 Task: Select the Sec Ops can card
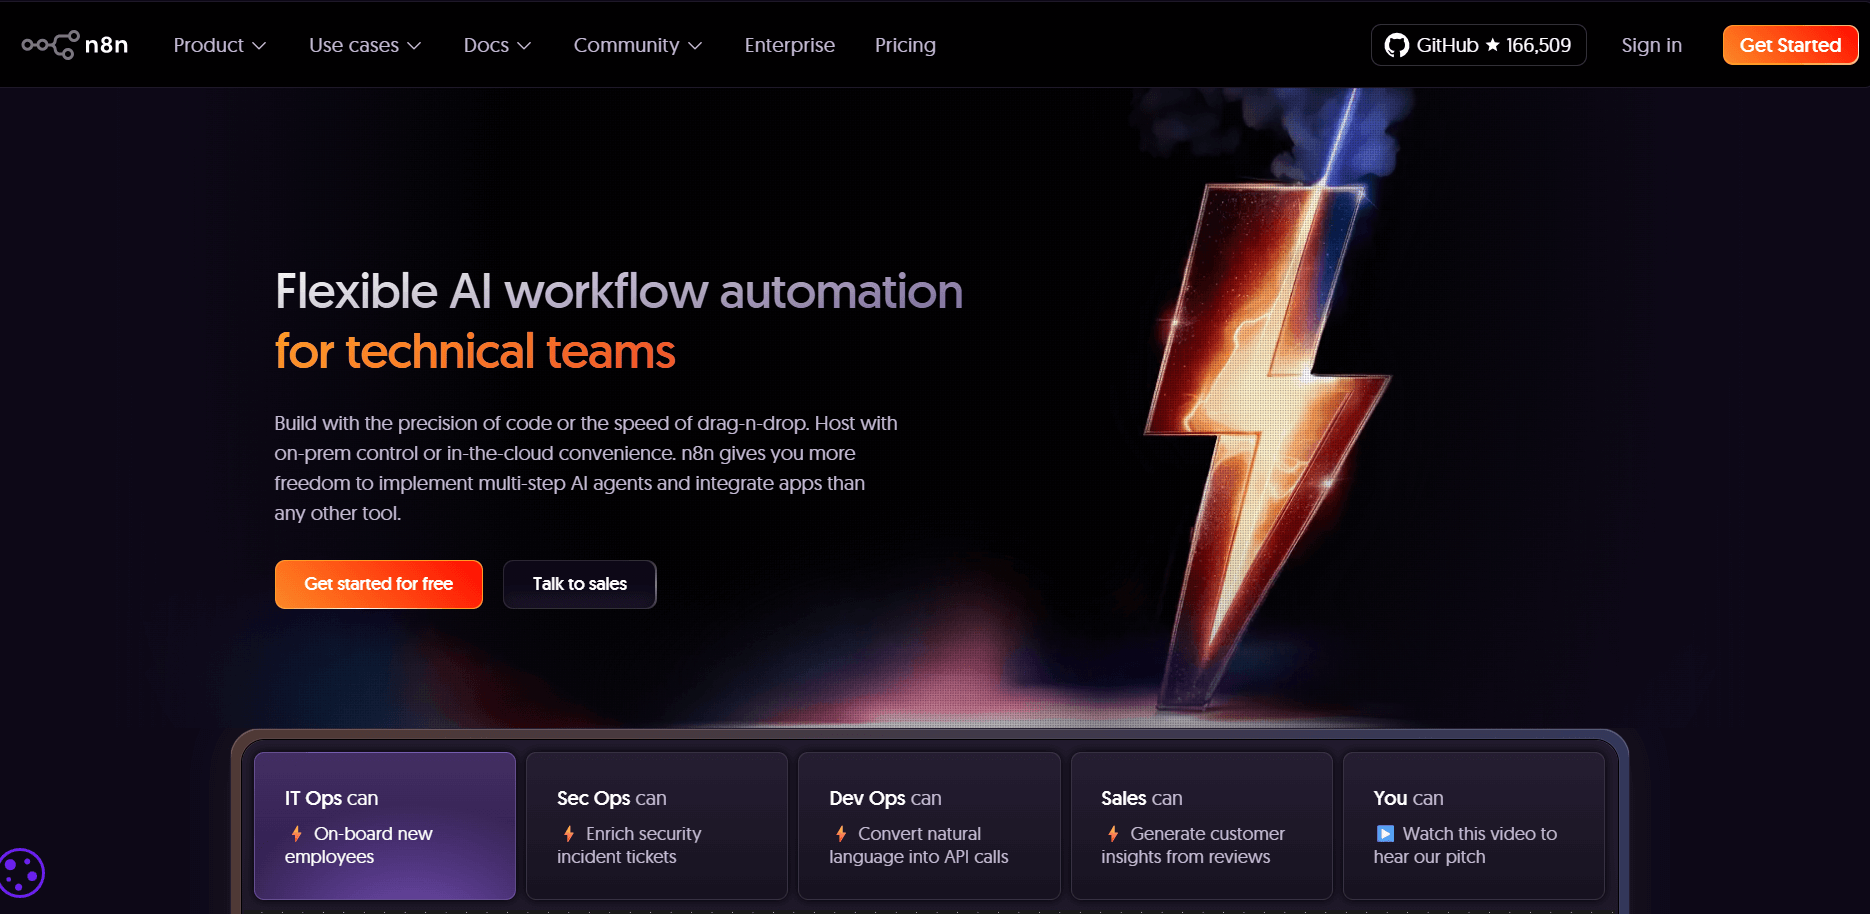pyautogui.click(x=657, y=825)
